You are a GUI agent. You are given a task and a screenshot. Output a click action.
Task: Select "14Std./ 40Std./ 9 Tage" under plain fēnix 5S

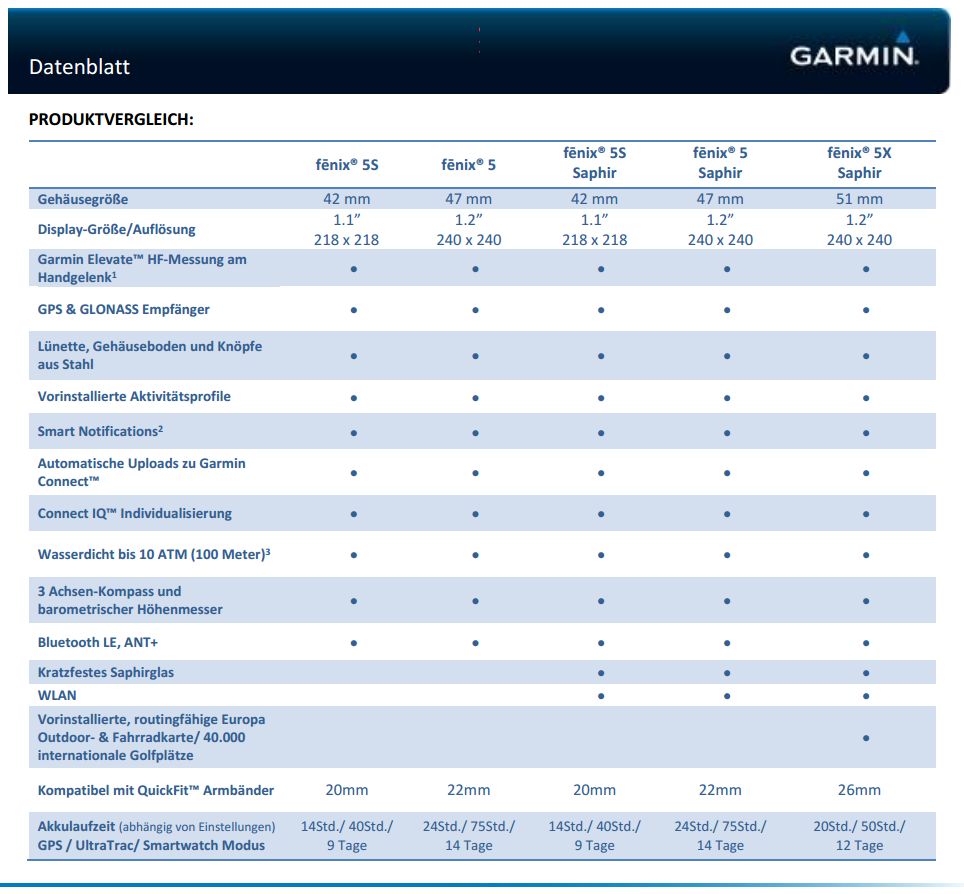pos(347,836)
